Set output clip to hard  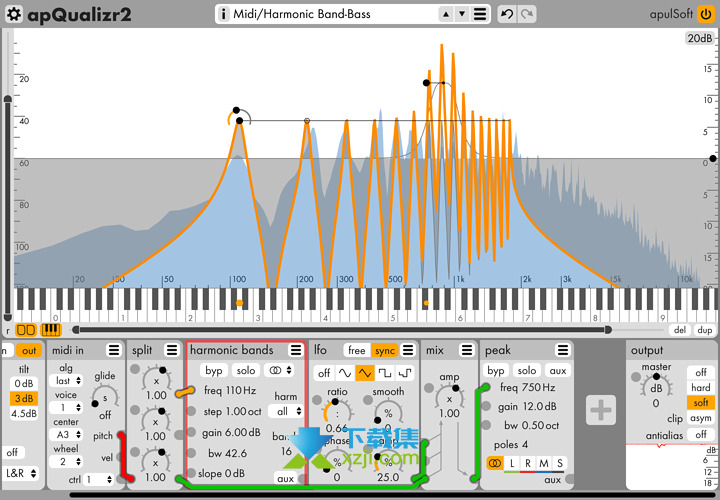tap(700, 388)
